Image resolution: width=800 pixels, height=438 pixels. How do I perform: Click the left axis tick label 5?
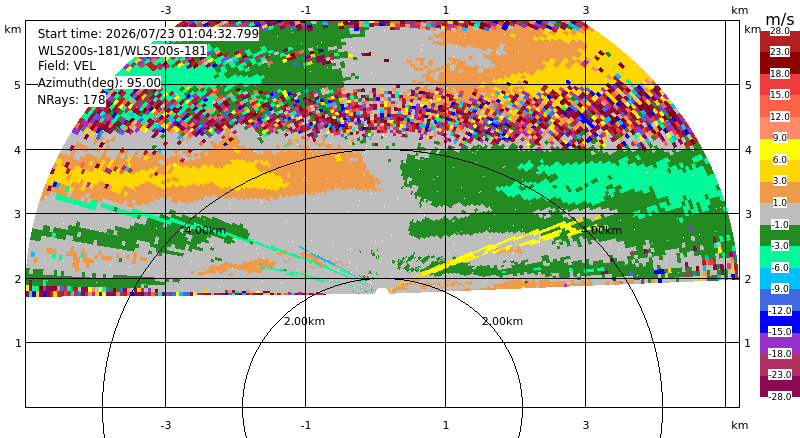(x=17, y=85)
